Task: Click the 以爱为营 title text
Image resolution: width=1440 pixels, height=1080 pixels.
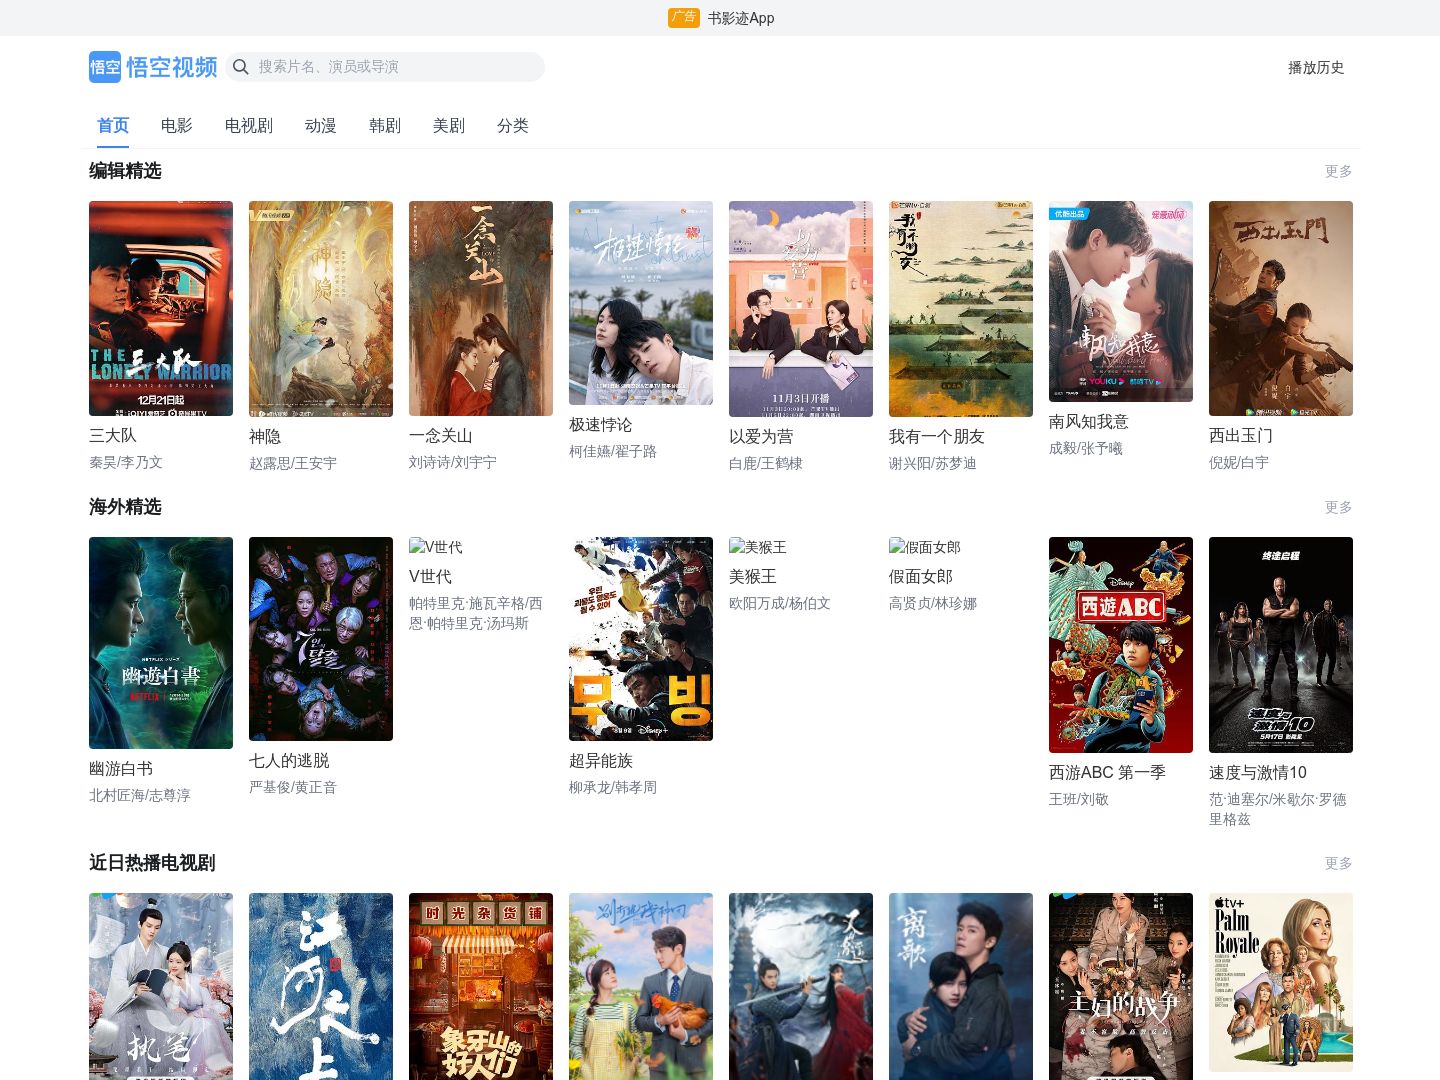Action: (761, 436)
